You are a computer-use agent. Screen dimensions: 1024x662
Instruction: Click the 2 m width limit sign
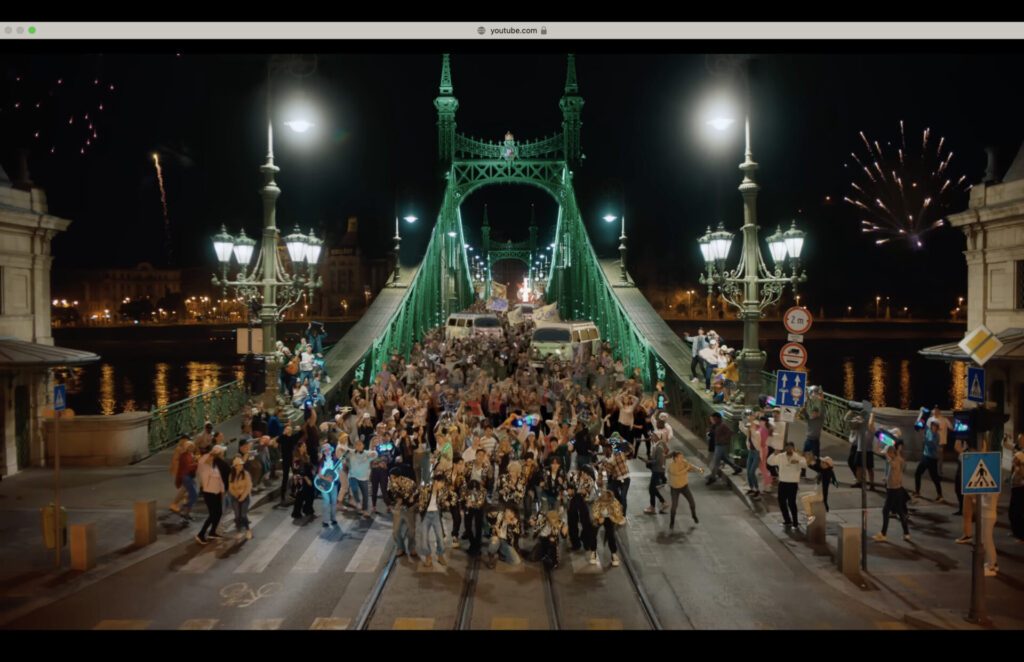797,320
